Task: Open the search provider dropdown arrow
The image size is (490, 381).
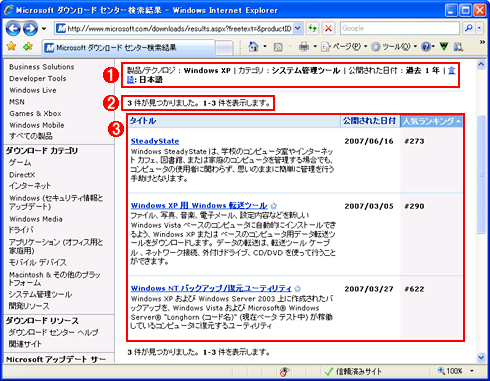Action: tap(479, 28)
